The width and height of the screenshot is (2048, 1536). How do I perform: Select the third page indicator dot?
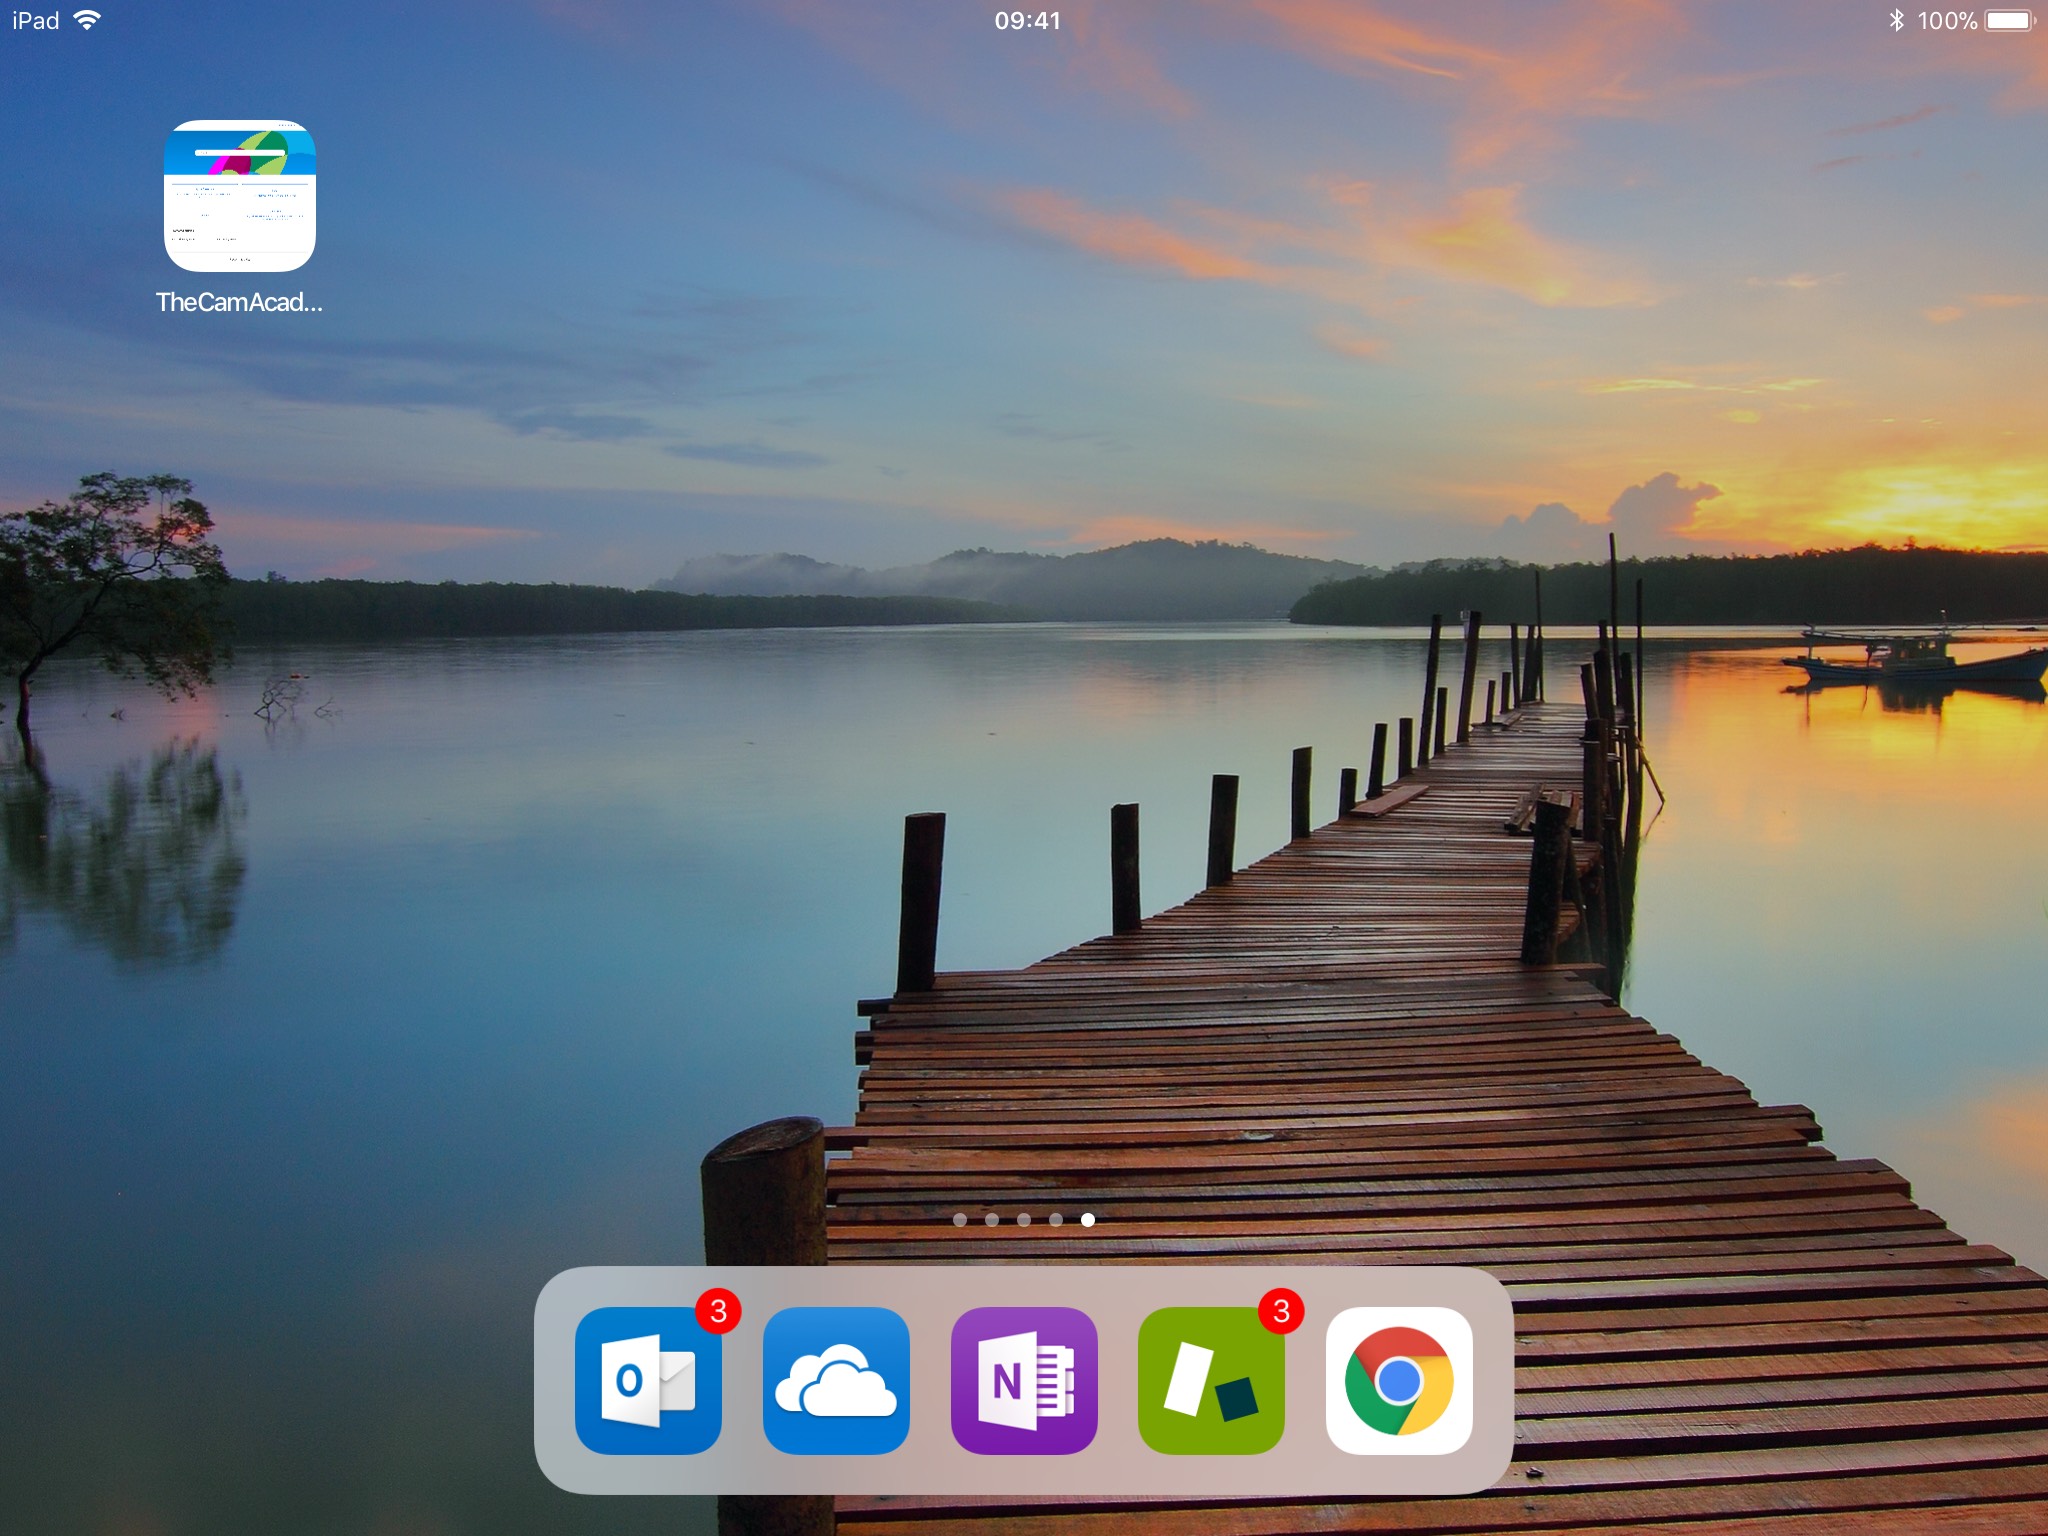[x=1024, y=1219]
